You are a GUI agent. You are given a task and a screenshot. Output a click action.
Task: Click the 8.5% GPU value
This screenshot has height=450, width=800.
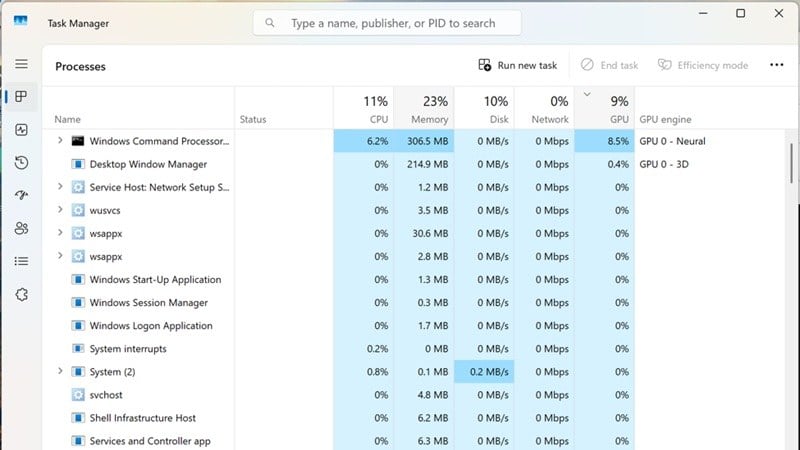(x=618, y=141)
